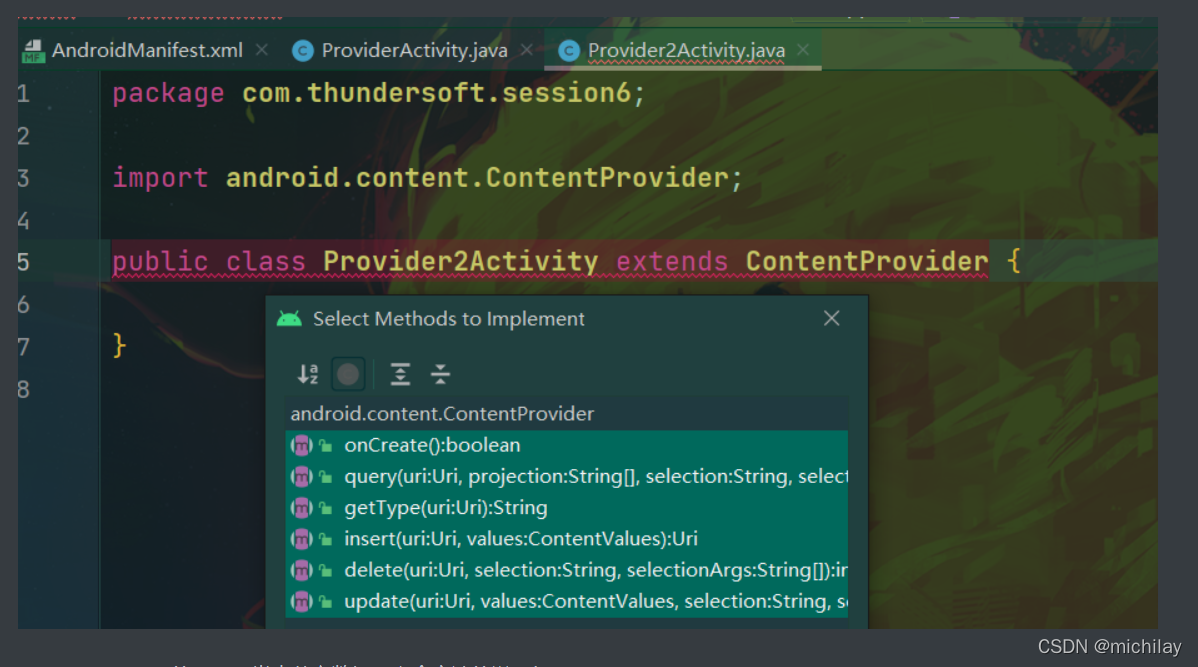Click the green access icon beside onCreate
The width and height of the screenshot is (1198, 667).
(326, 445)
